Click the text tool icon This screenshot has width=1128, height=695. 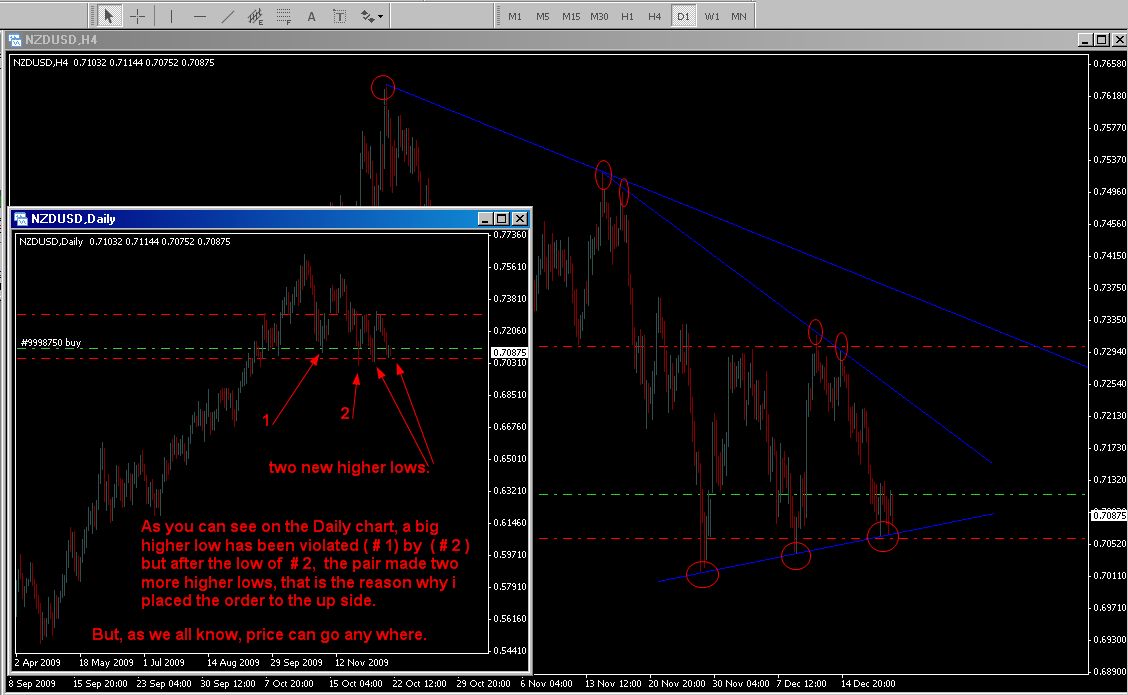click(312, 16)
